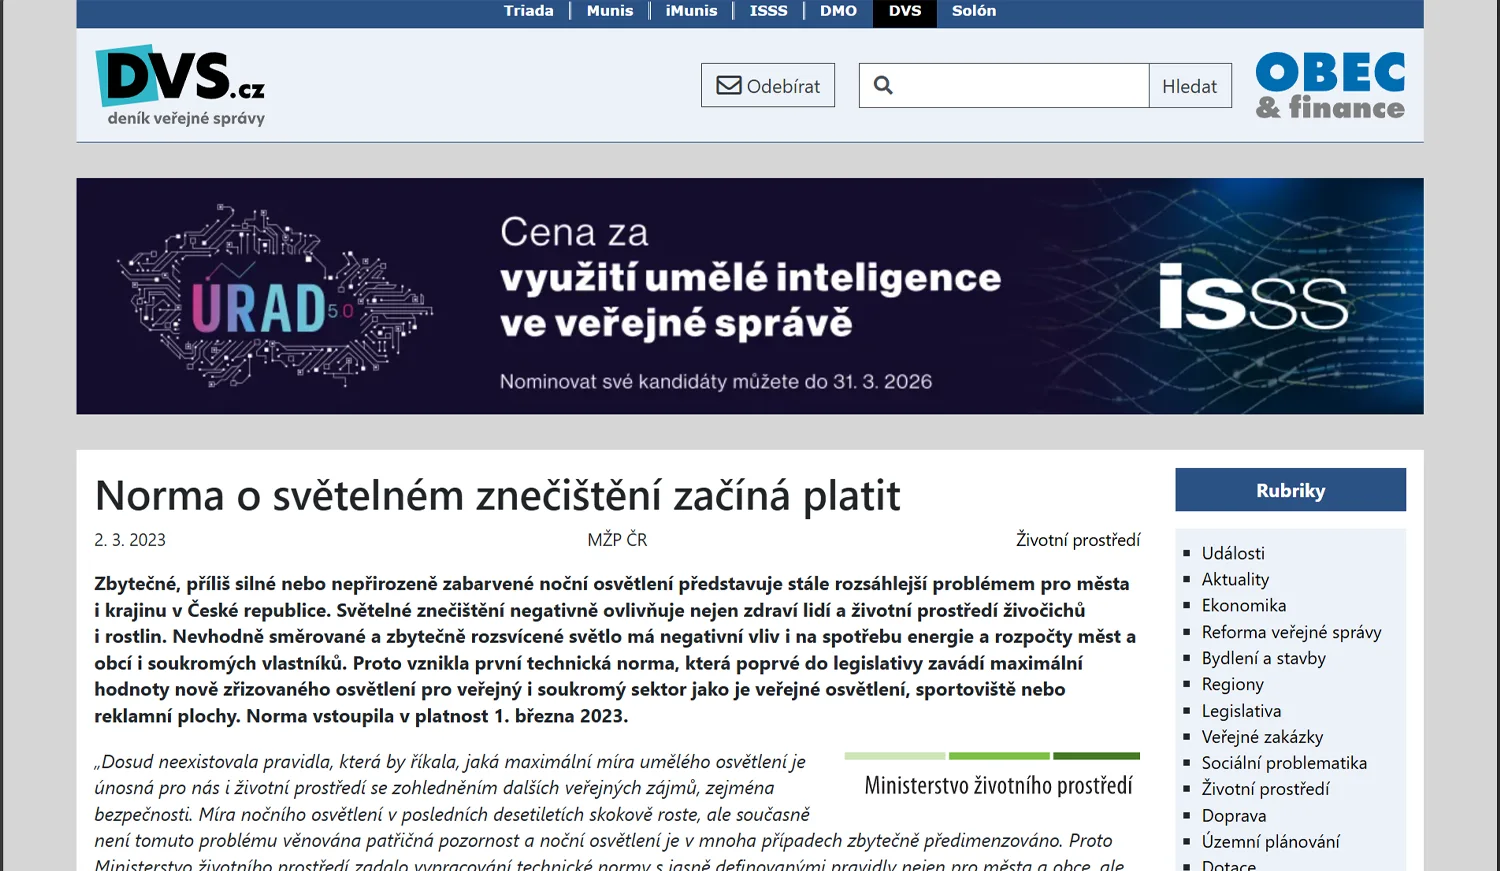Image resolution: width=1500 pixels, height=871 pixels.
Task: Switch to the Triada portal
Action: (529, 11)
